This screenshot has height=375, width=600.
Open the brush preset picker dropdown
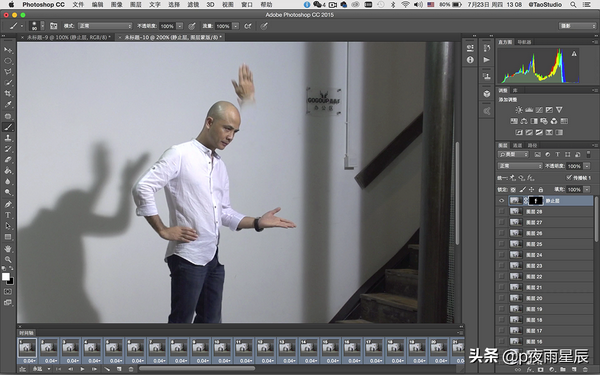click(x=42, y=26)
